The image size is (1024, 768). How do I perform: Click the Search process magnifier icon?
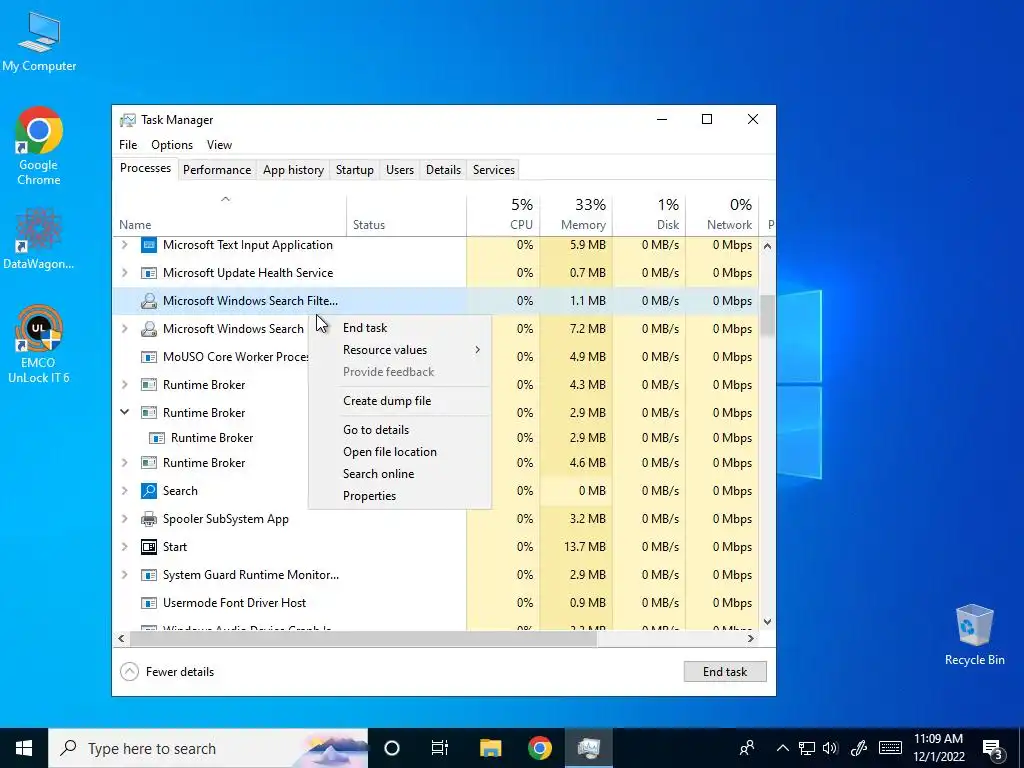pos(149,491)
